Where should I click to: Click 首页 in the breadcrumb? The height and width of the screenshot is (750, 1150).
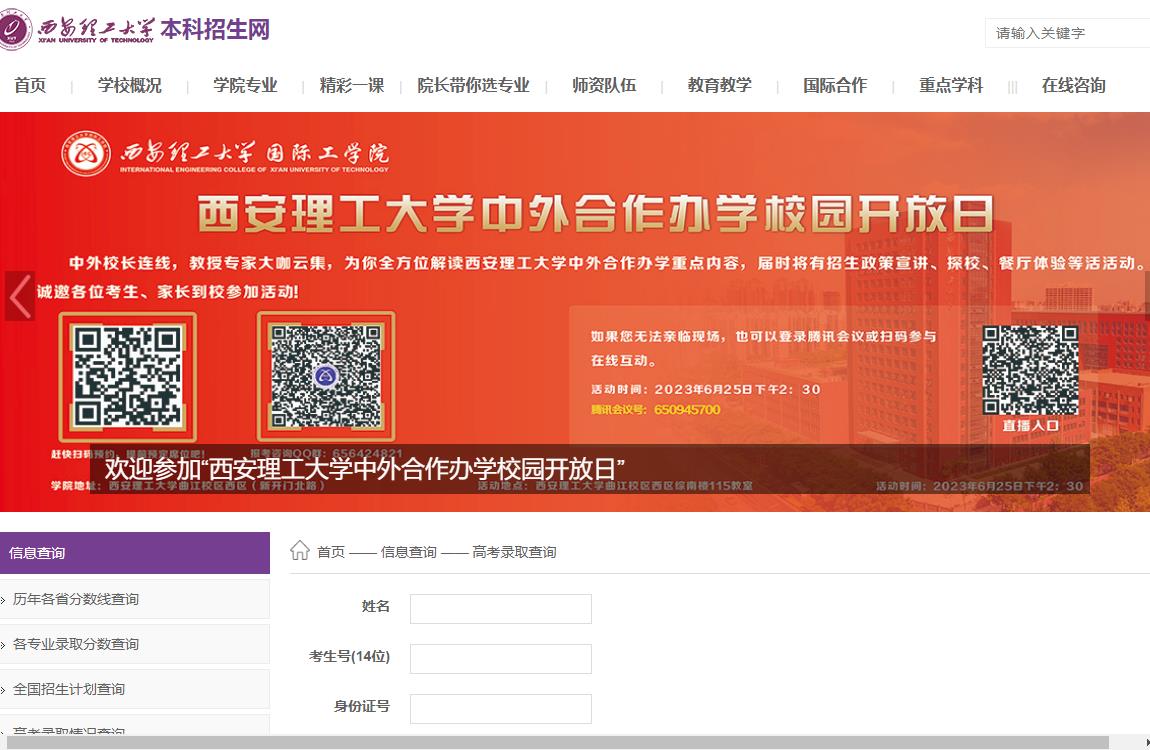(331, 552)
